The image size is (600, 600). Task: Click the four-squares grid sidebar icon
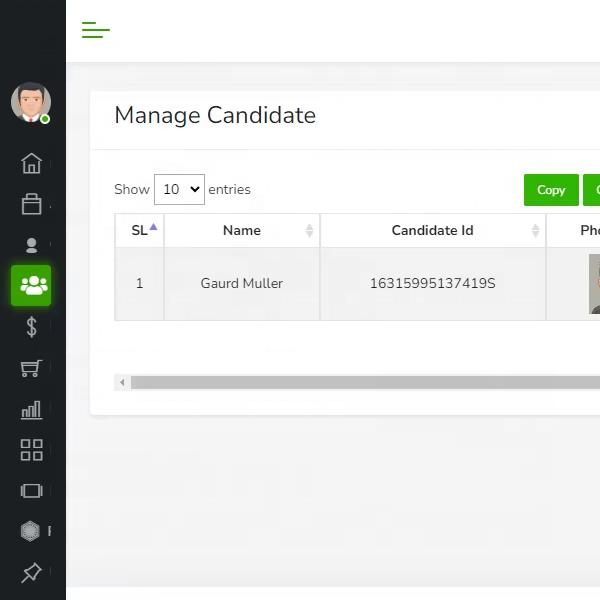(x=32, y=450)
